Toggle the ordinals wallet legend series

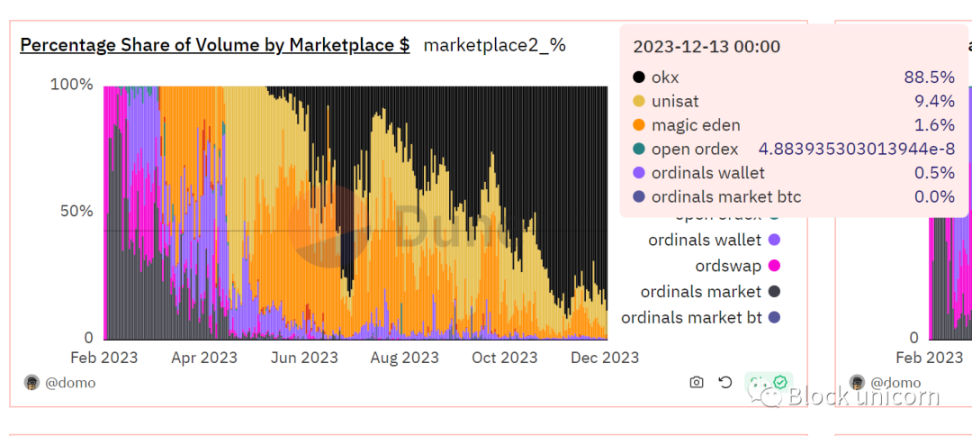pos(714,240)
